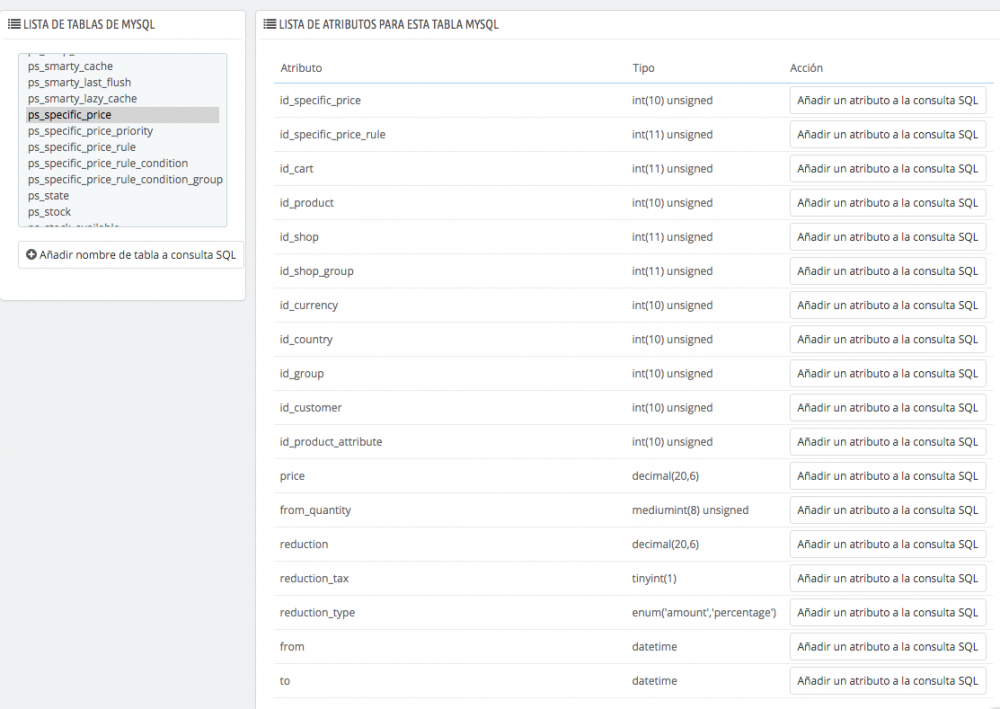Add the id_product attribute to the SQL query
The width and height of the screenshot is (1000, 709).
coord(888,202)
